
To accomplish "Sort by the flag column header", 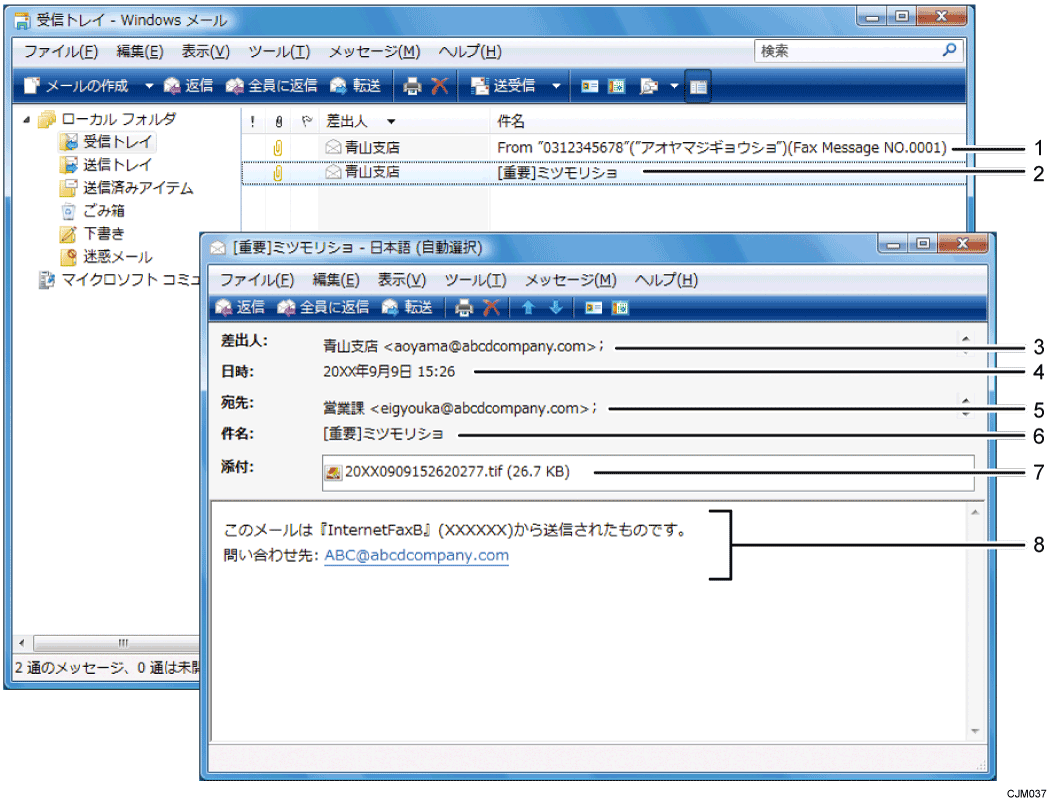I will pos(304,122).
